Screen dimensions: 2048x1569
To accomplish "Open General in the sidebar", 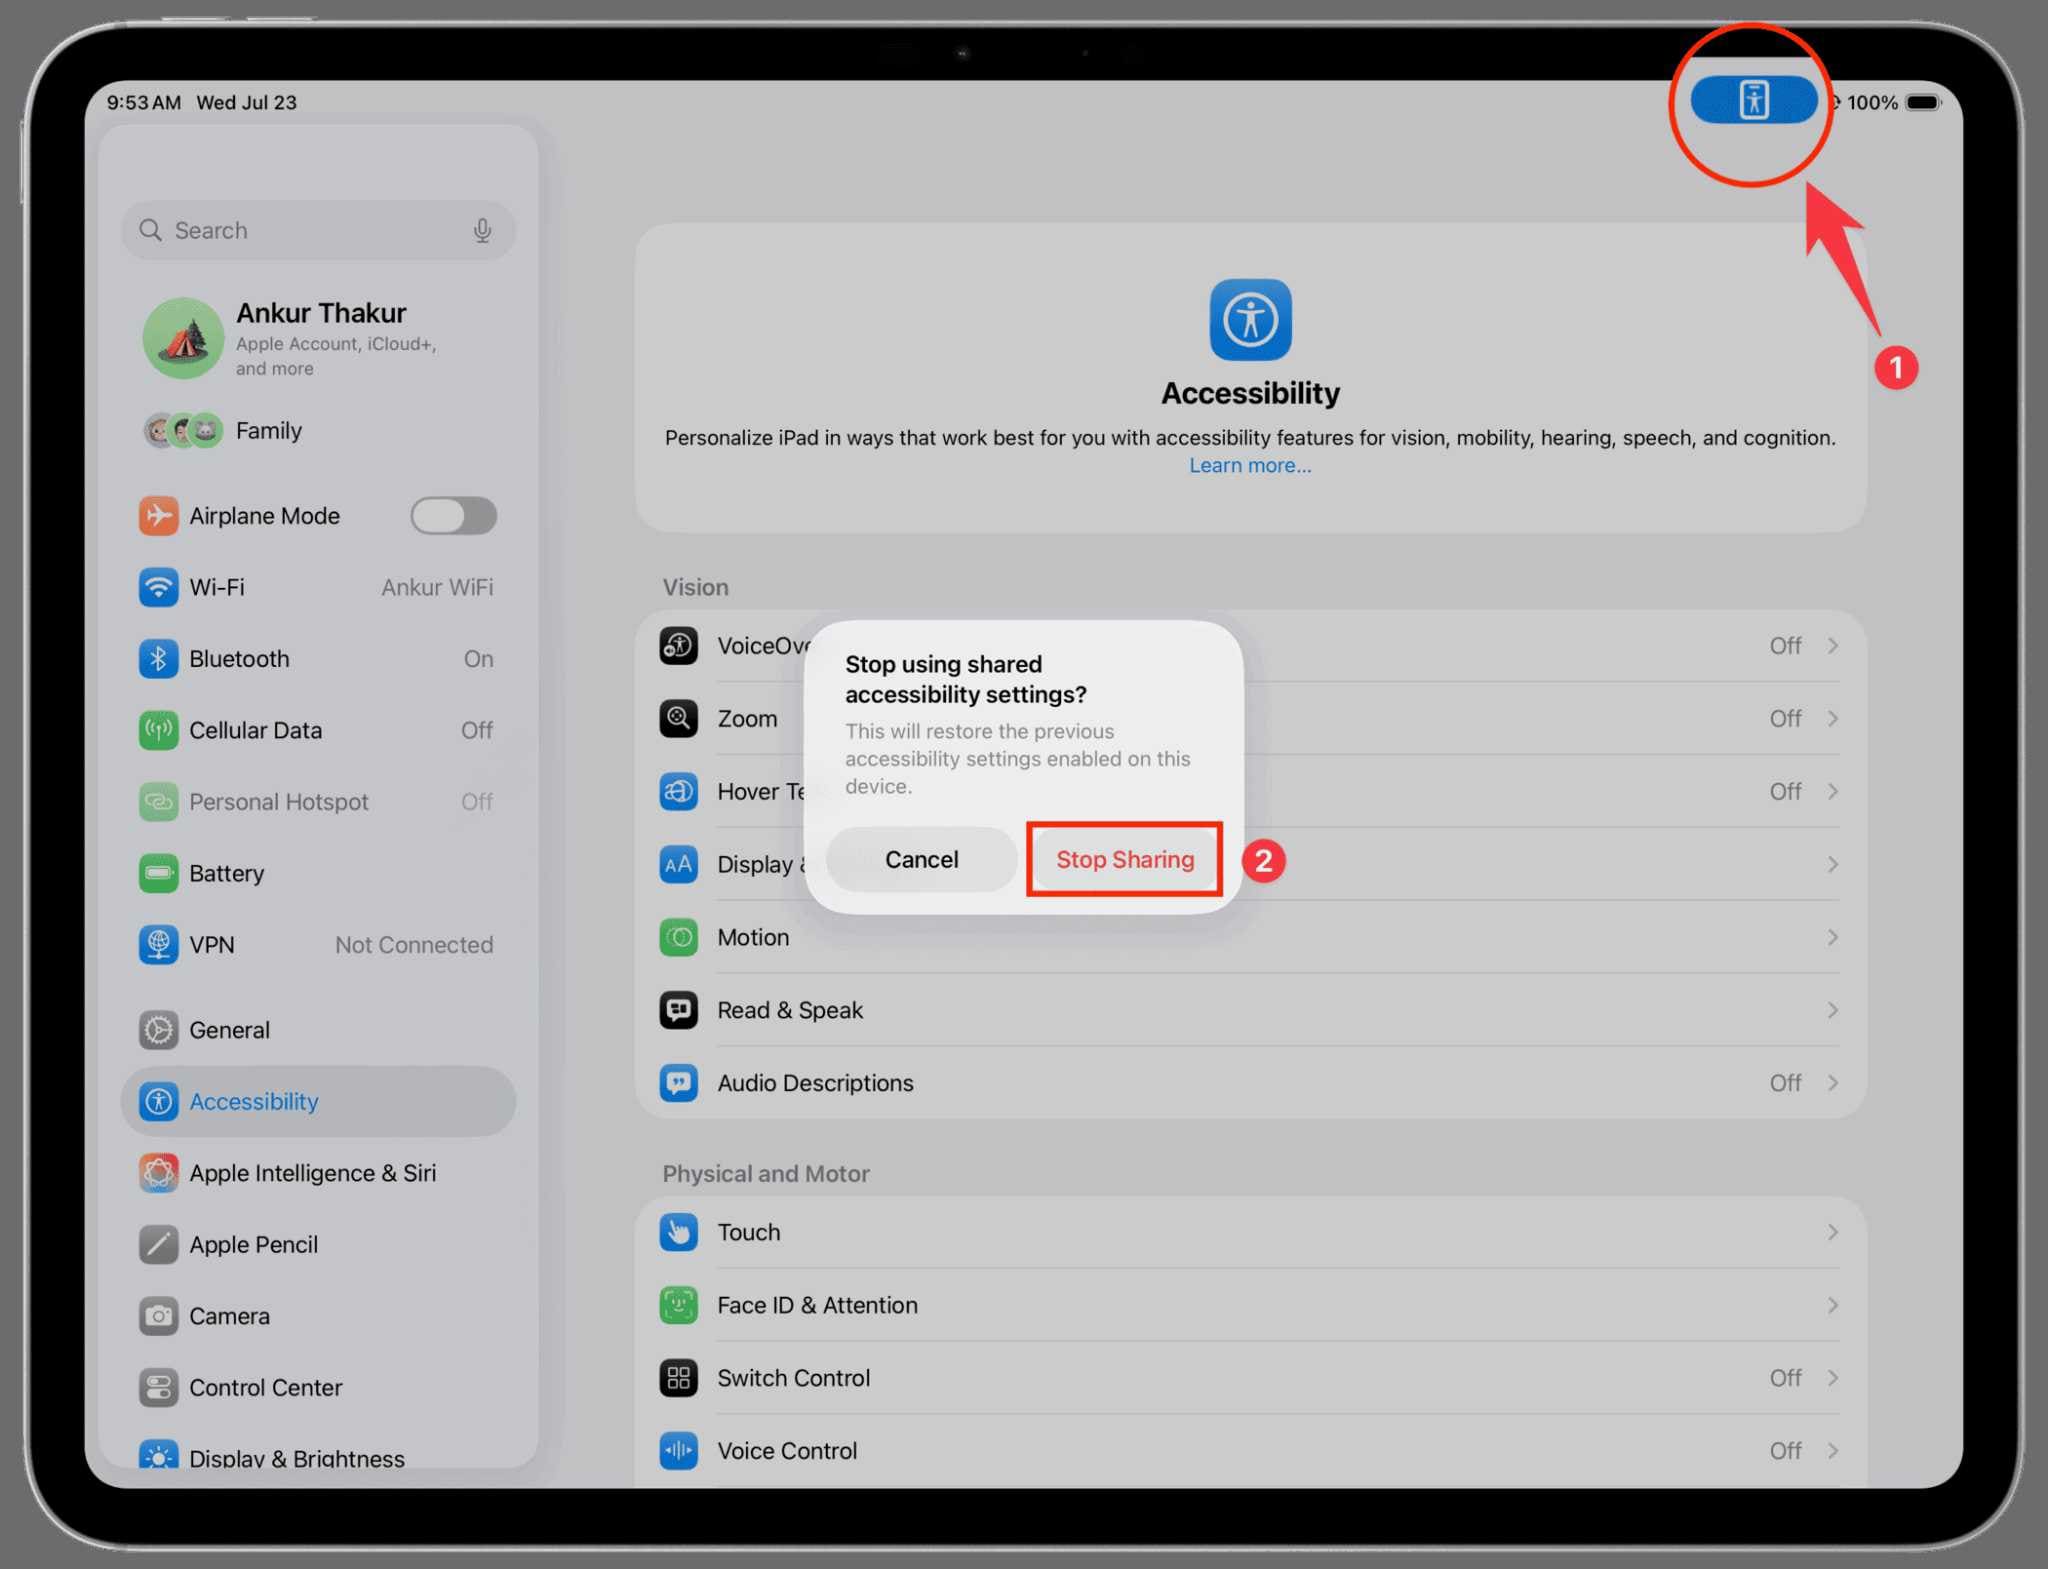I will [x=229, y=1030].
